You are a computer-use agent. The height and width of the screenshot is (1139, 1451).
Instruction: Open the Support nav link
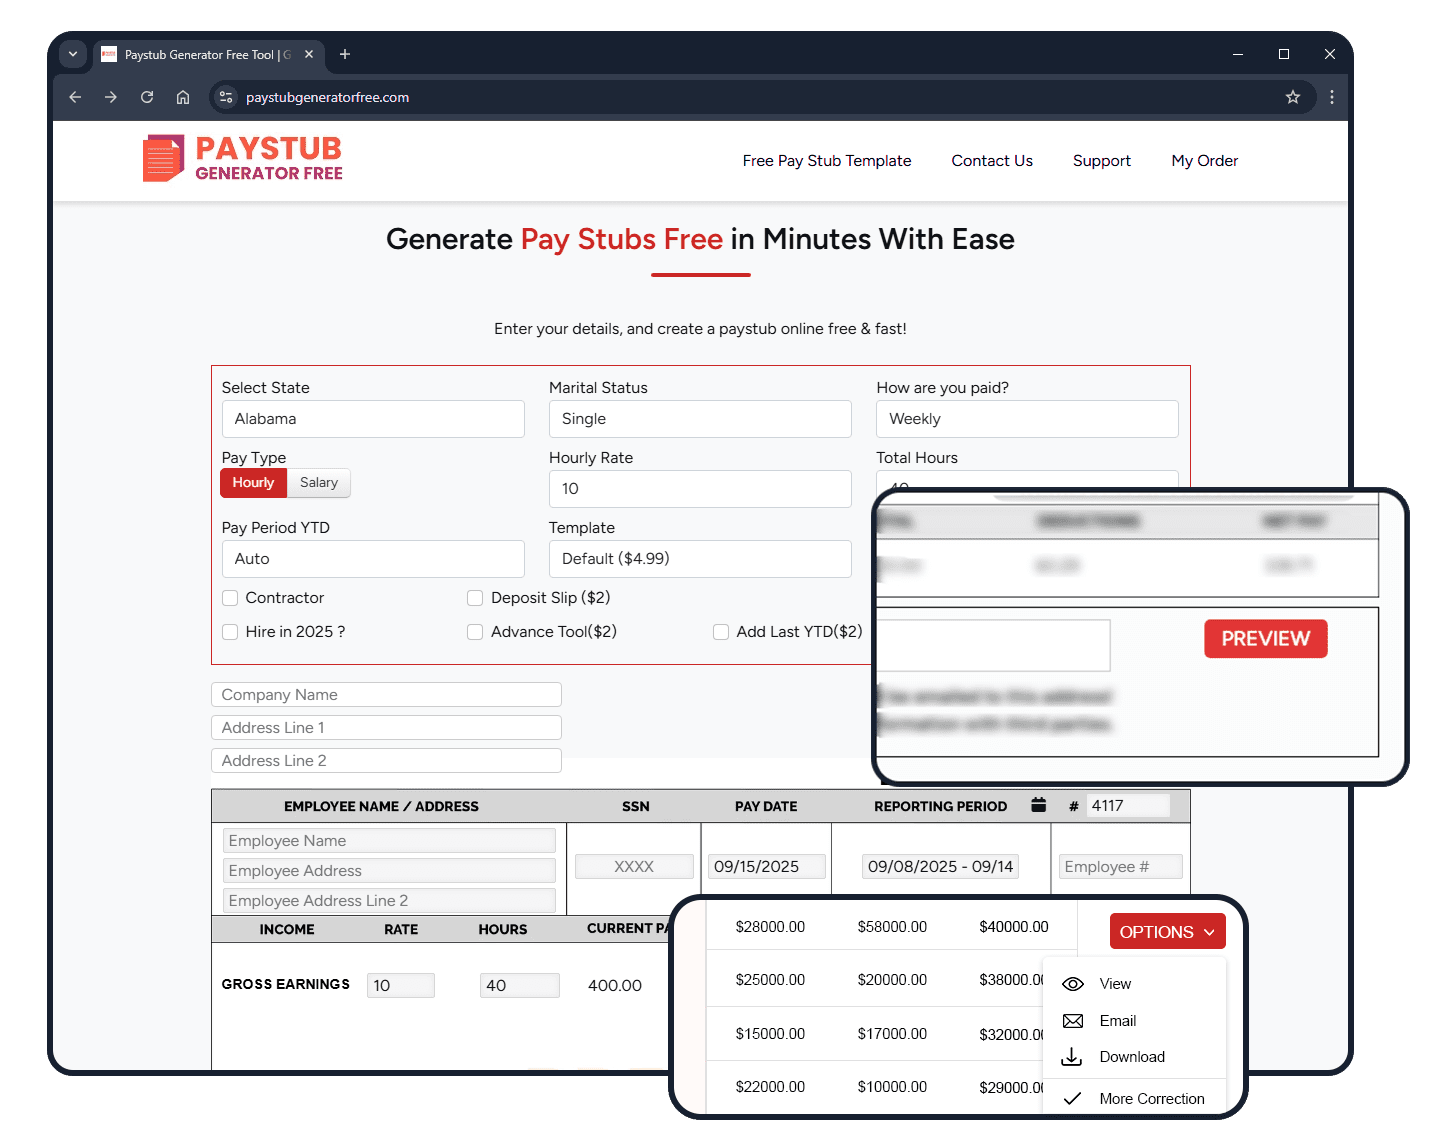coord(1102,161)
